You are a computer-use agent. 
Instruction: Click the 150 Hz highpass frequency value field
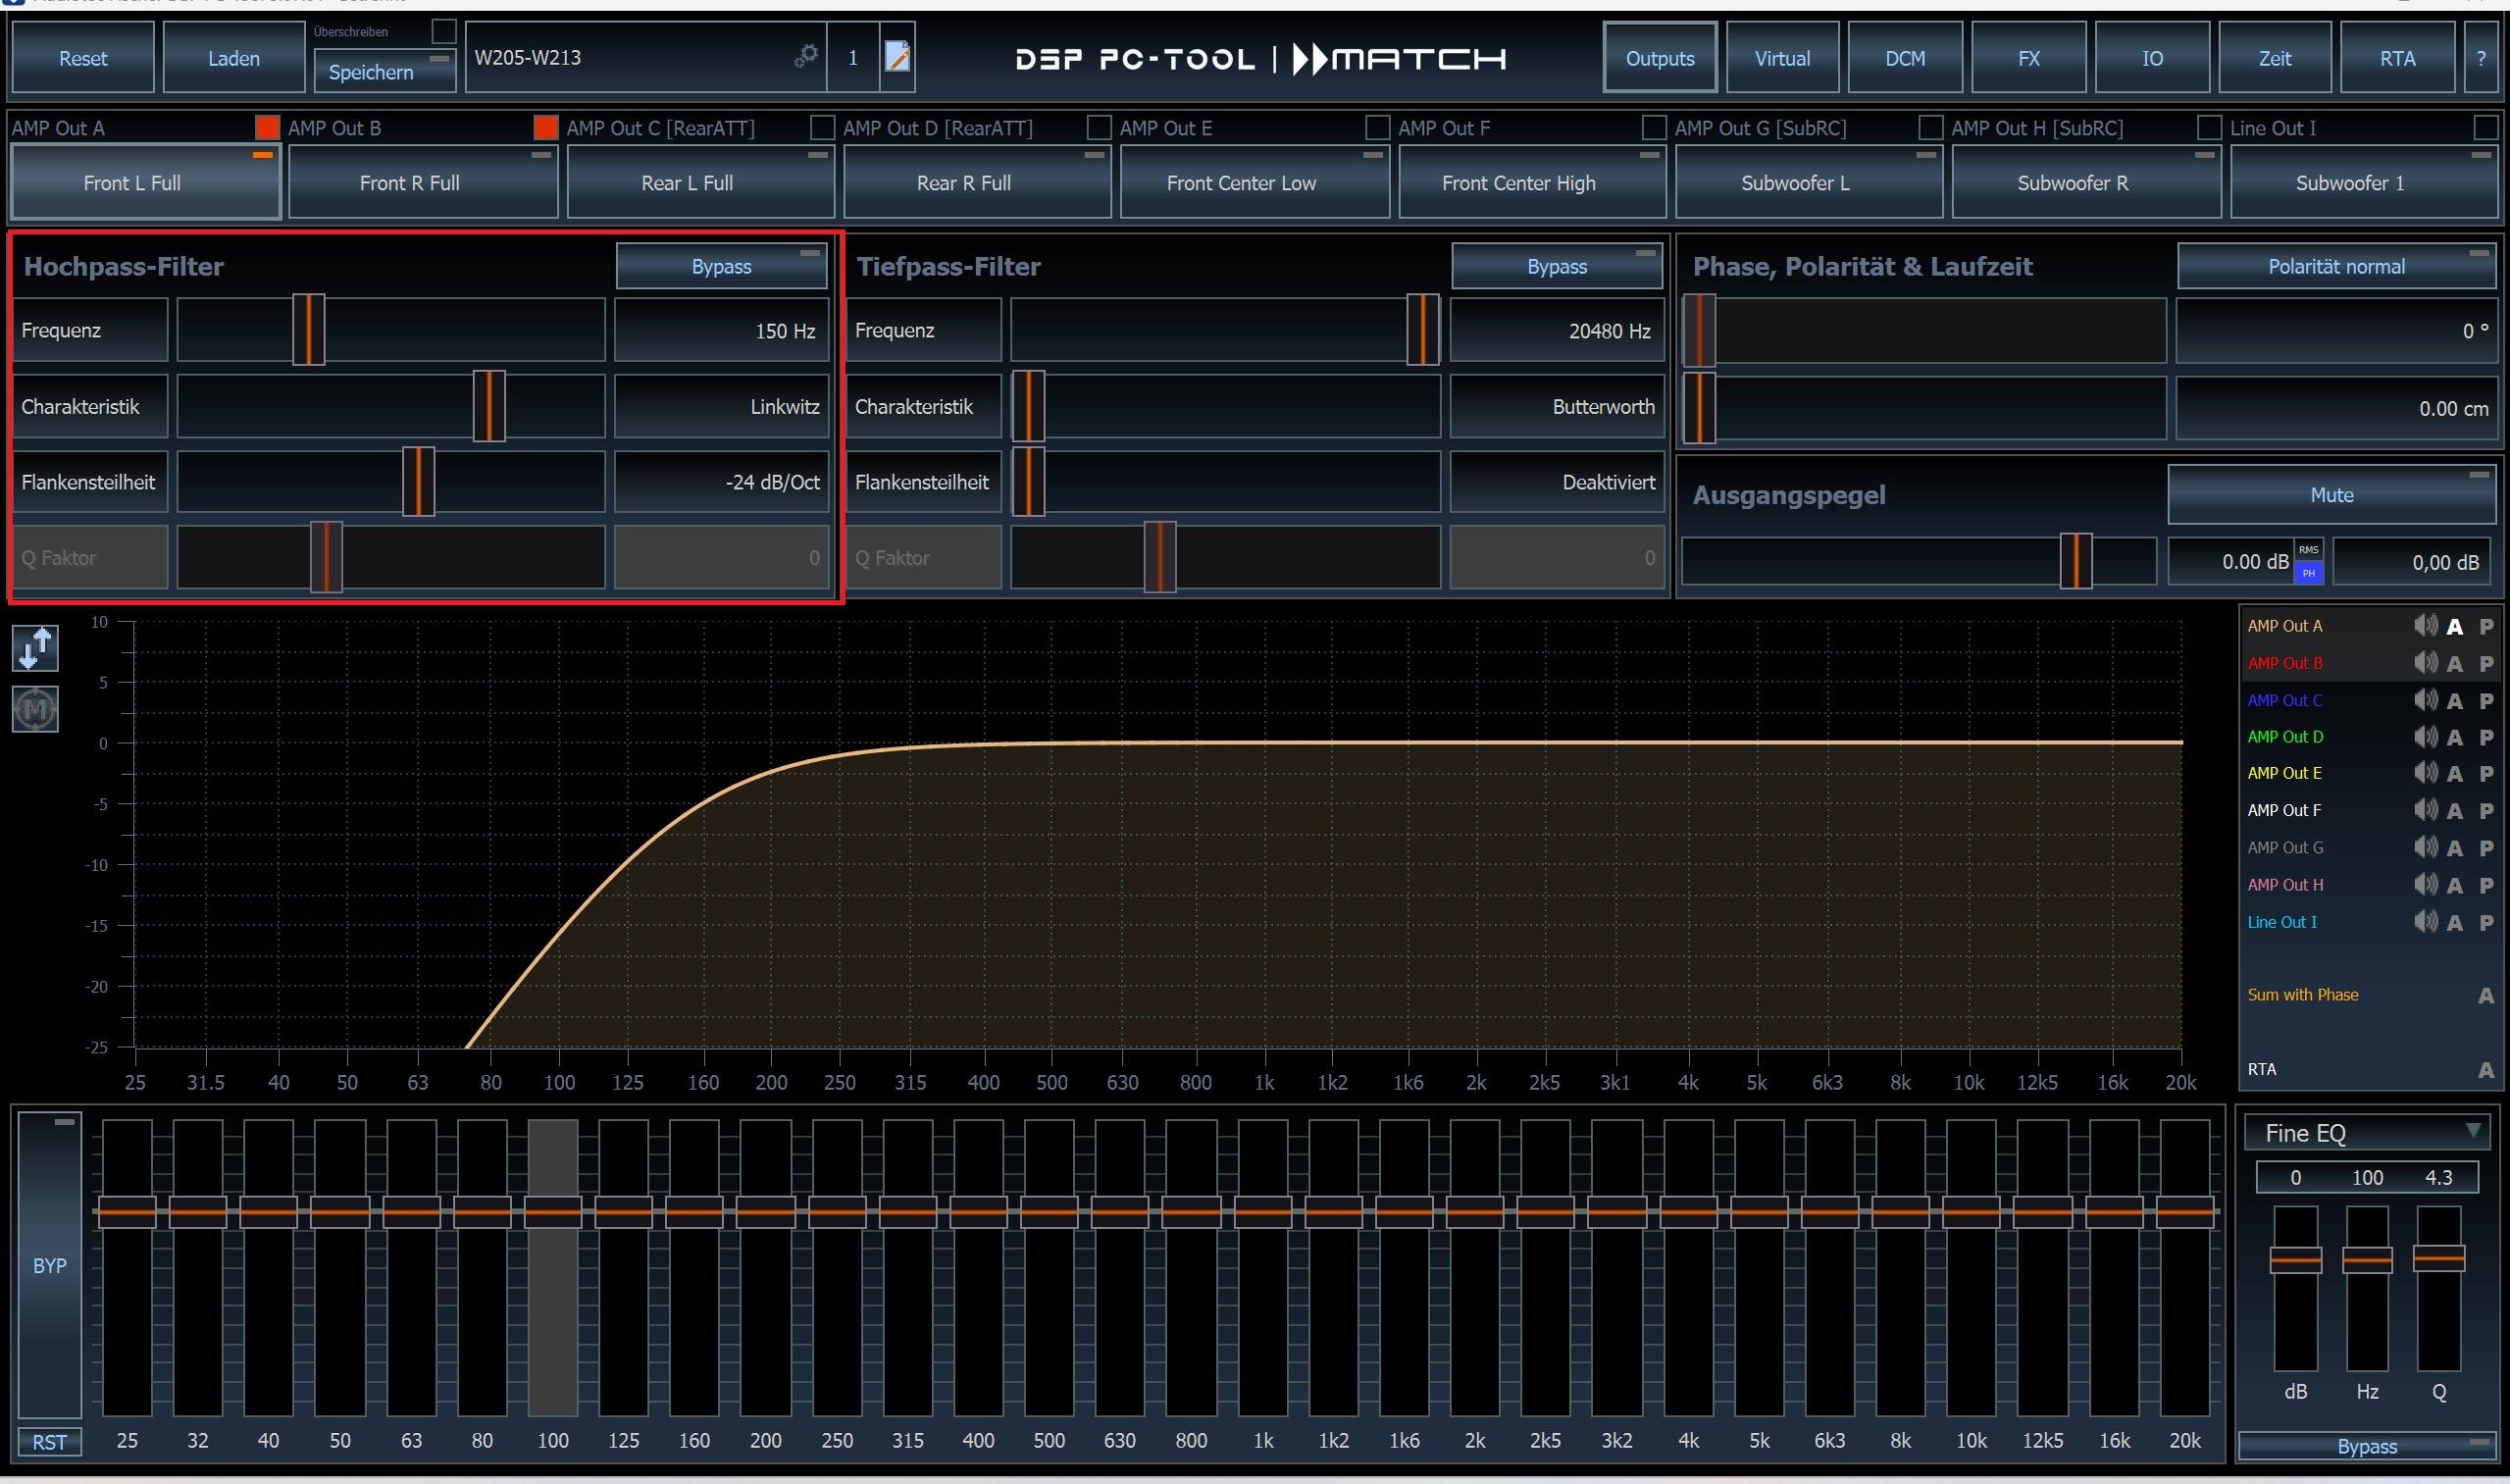(x=721, y=330)
